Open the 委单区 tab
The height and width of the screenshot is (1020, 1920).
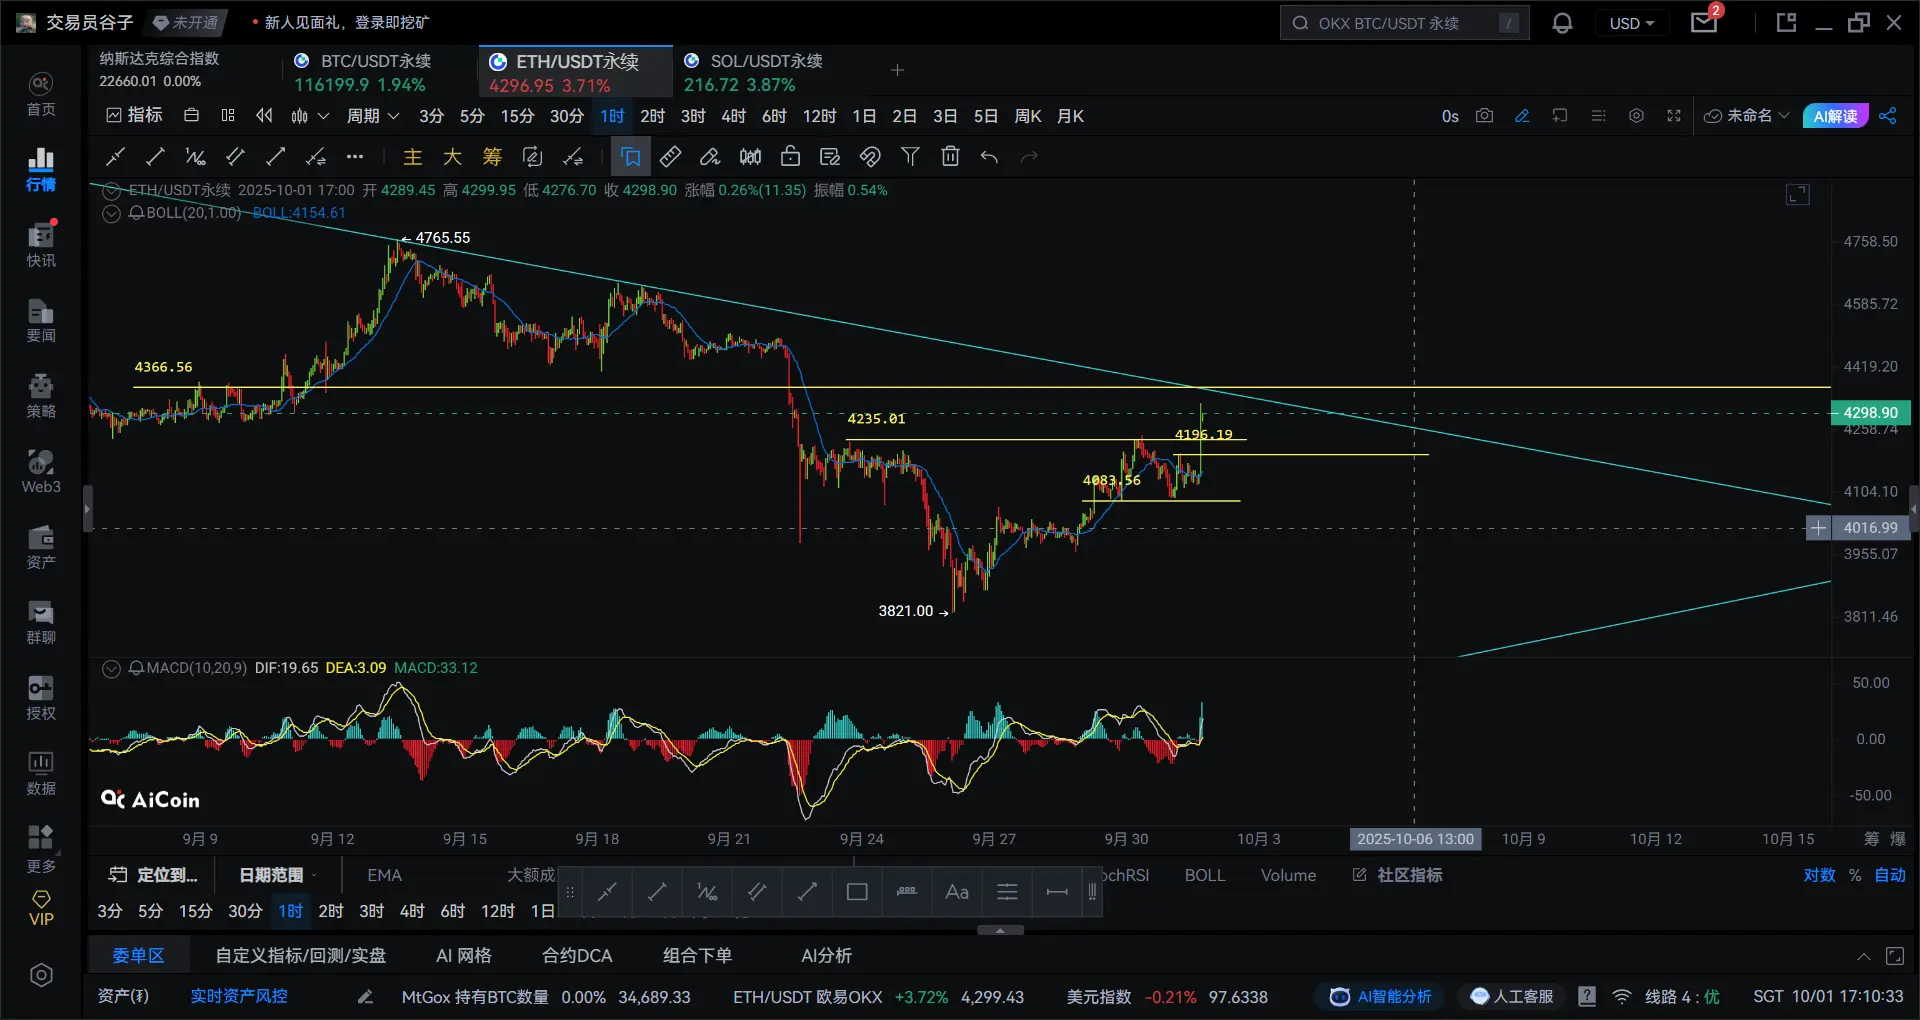(138, 955)
